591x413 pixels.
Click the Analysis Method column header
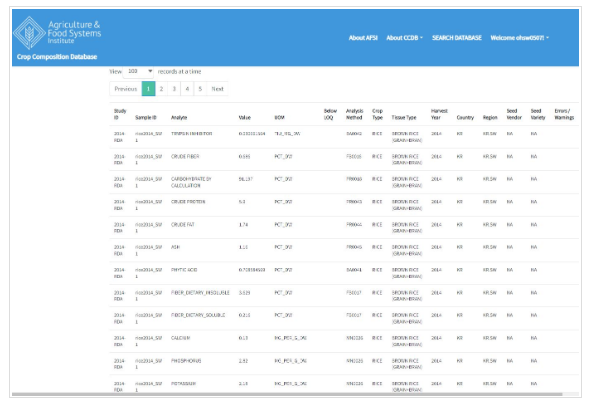(x=354, y=114)
